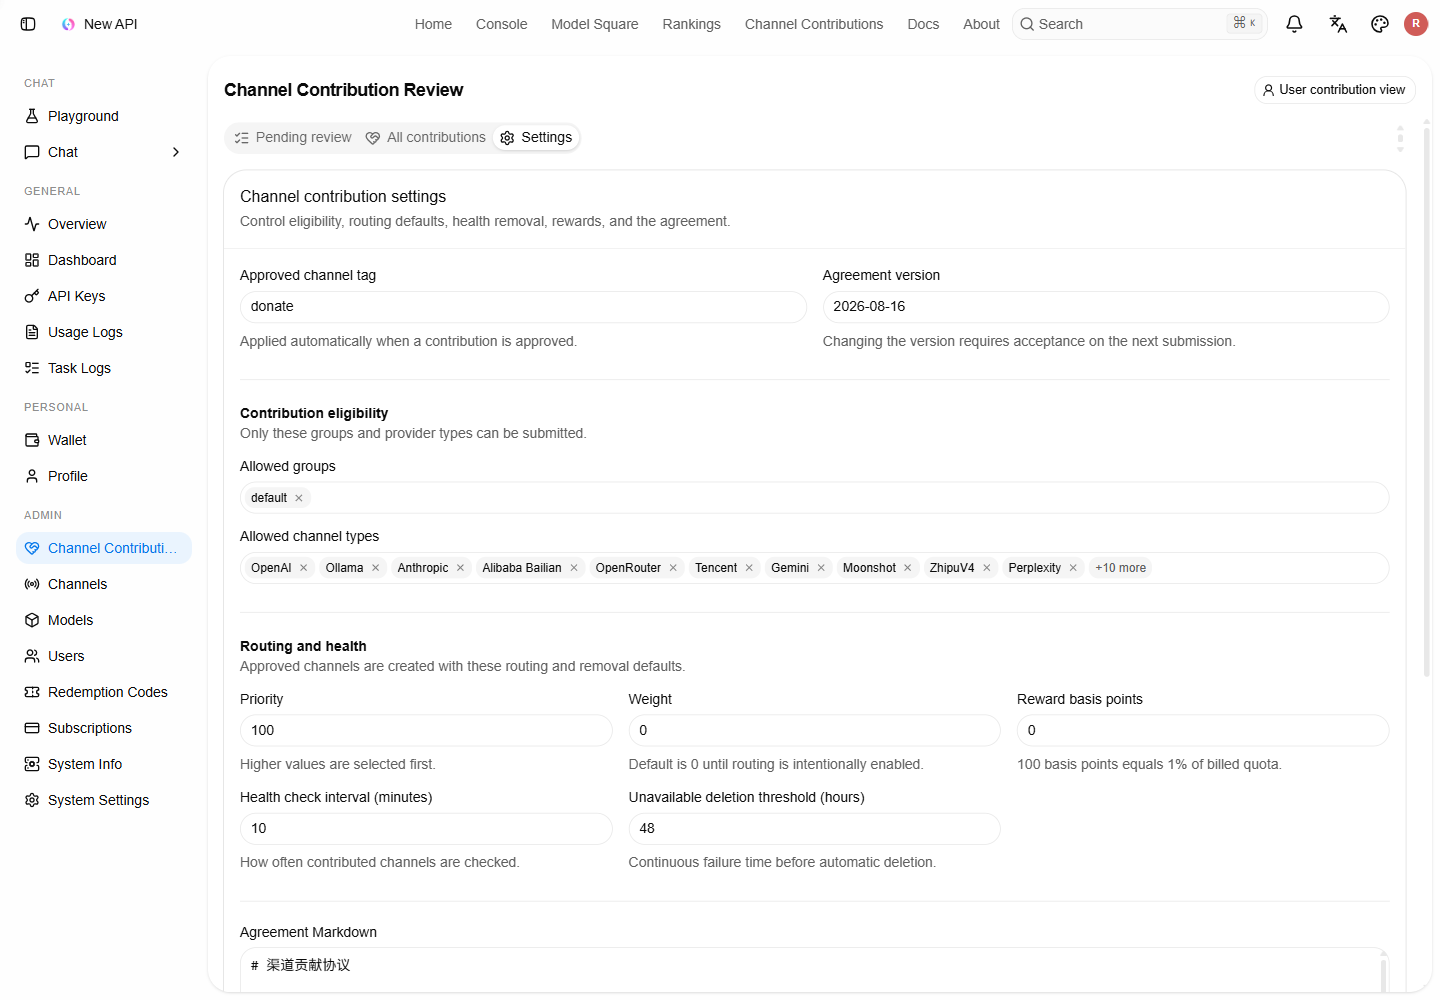Open the Allowed groups selector field

814,498
